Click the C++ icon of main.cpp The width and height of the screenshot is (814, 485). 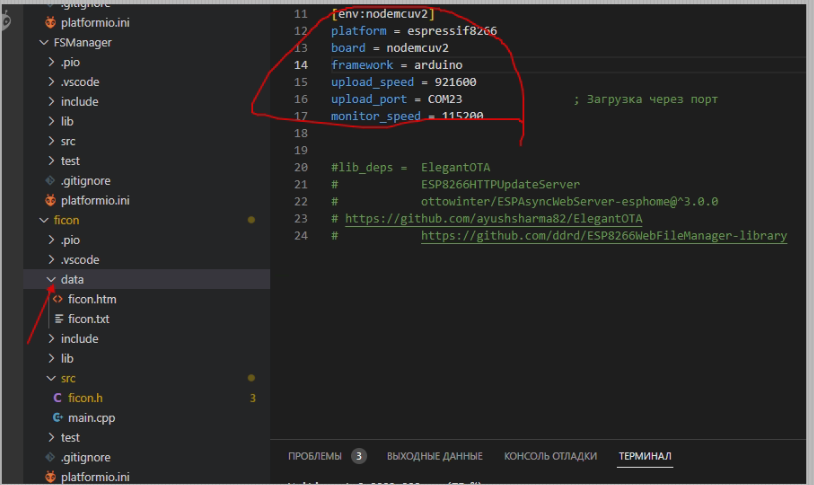(x=58, y=417)
